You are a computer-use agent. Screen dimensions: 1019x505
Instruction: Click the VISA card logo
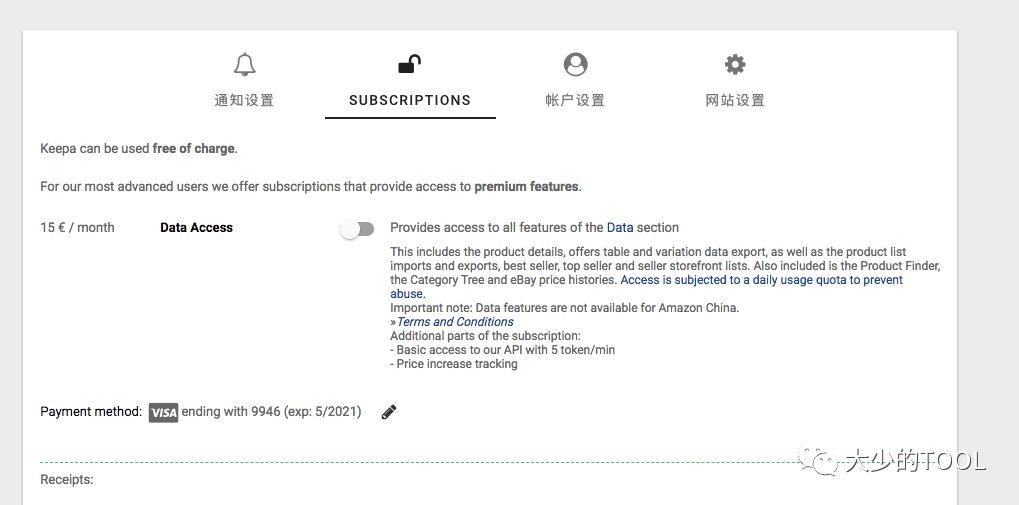coord(163,412)
